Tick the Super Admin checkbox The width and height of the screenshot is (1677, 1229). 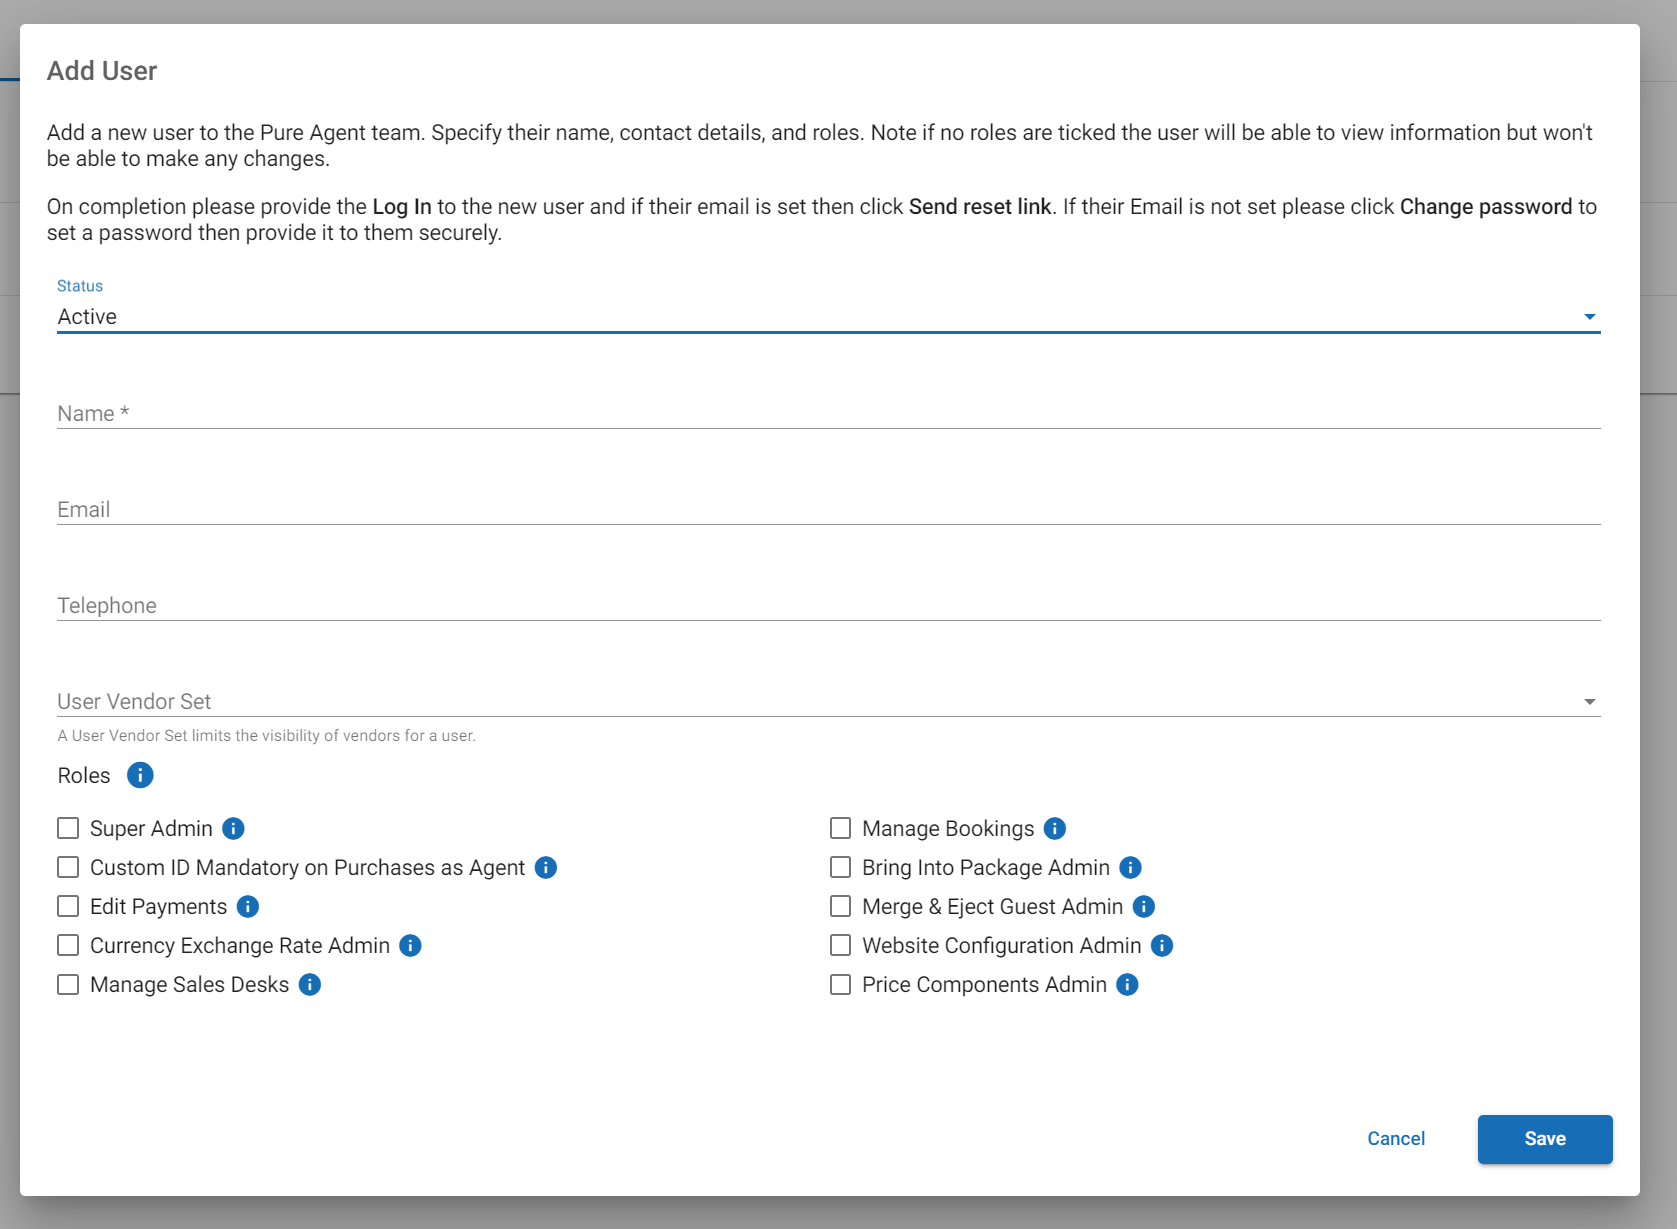coord(68,828)
